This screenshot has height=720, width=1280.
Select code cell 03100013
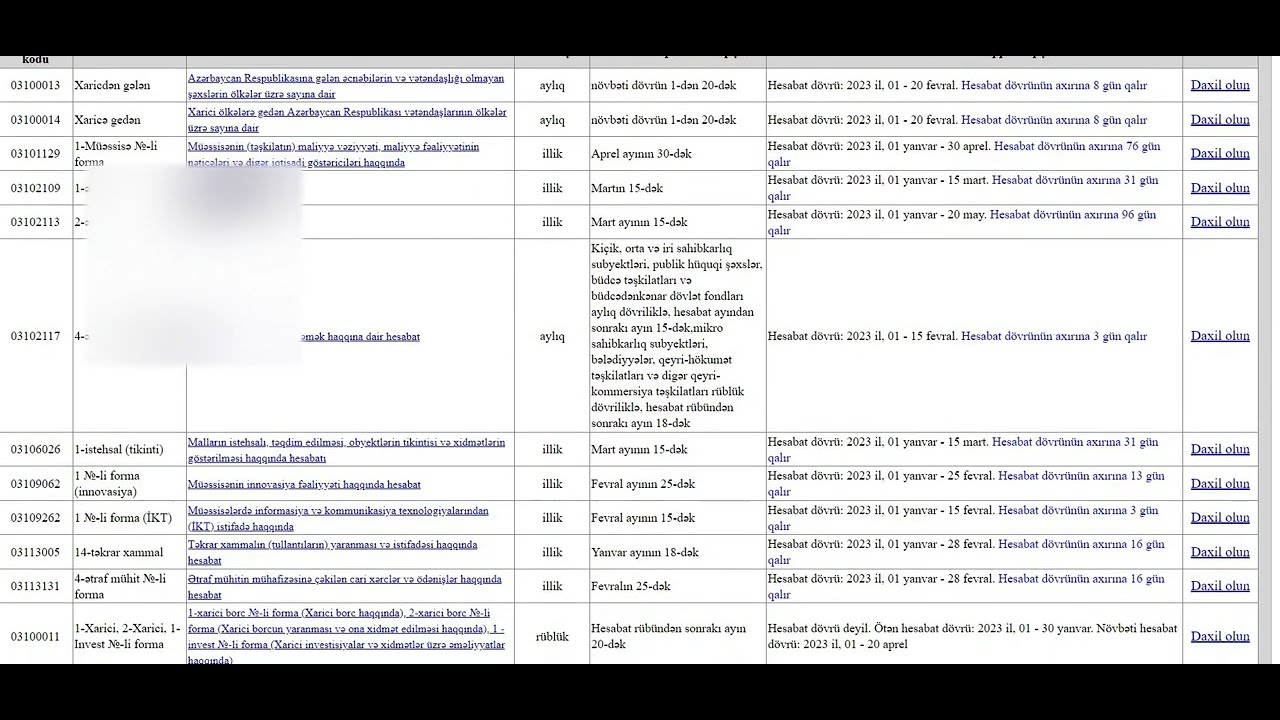(36, 85)
